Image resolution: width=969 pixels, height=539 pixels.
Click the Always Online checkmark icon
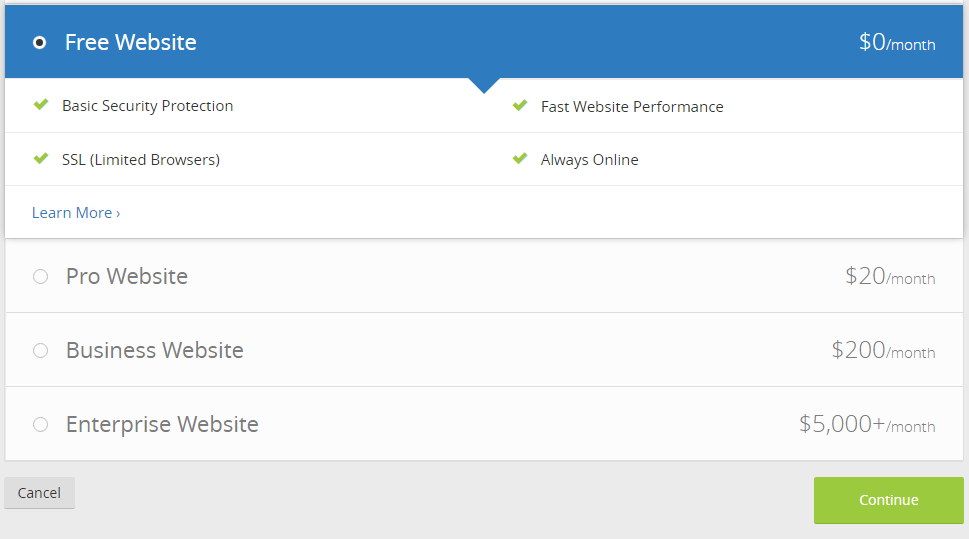click(x=520, y=158)
